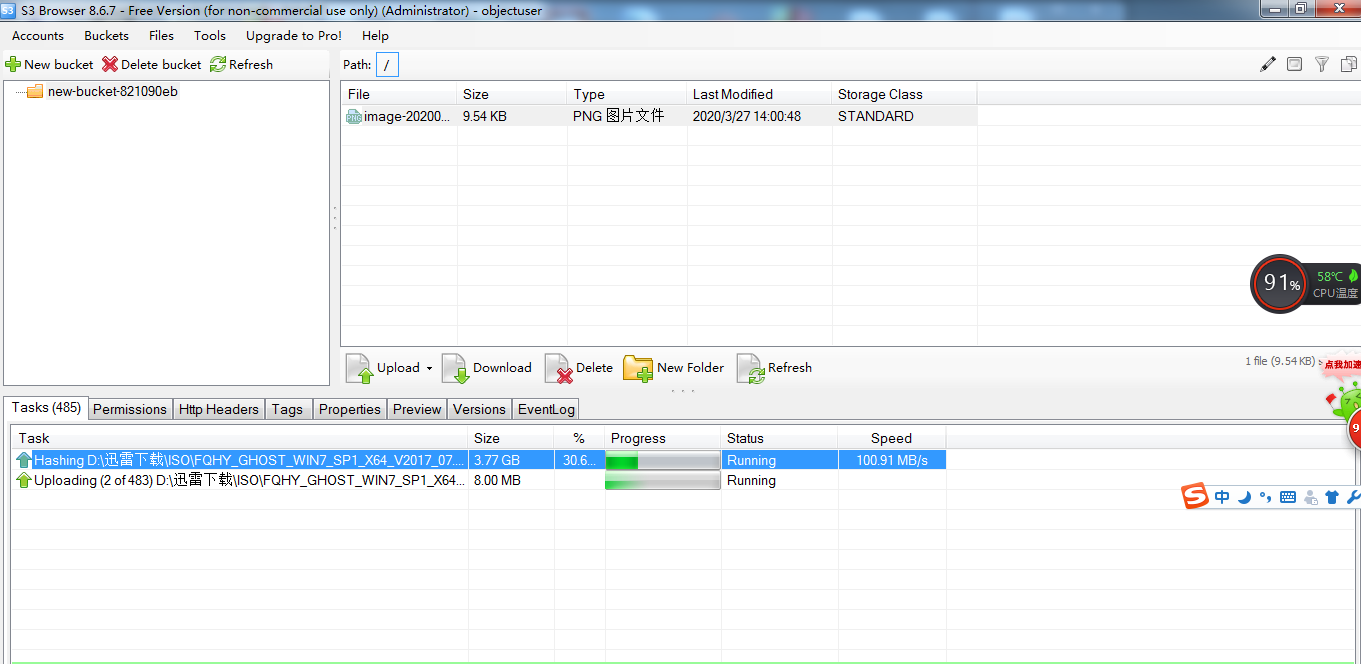
Task: Switch to the EventLog tab
Action: [x=546, y=409]
